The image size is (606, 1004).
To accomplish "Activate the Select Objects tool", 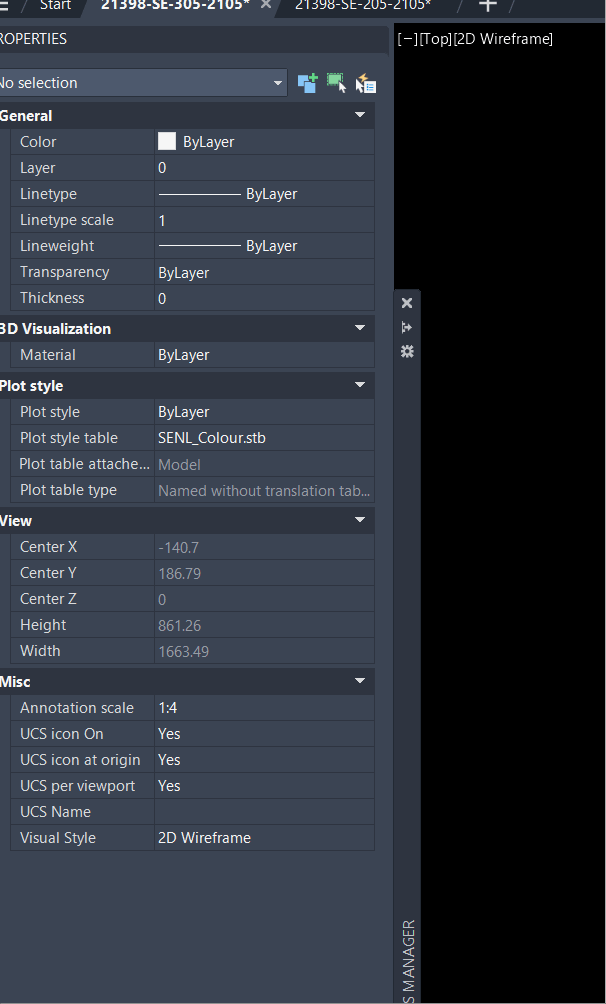I will pyautogui.click(x=336, y=83).
